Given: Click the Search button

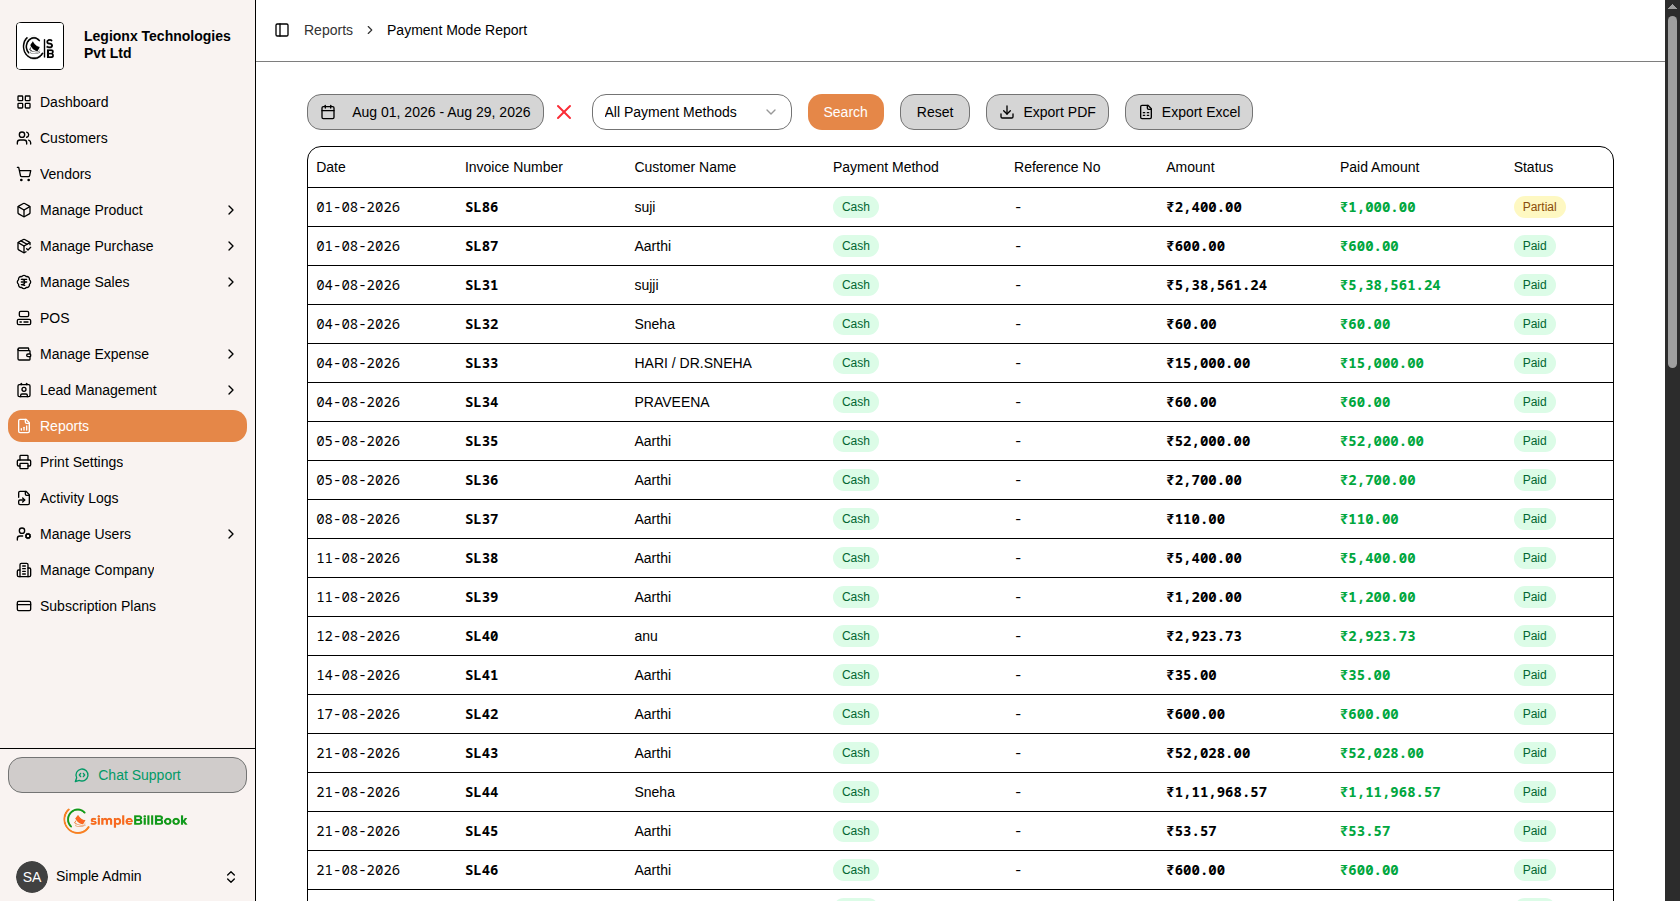Looking at the screenshot, I should [846, 112].
